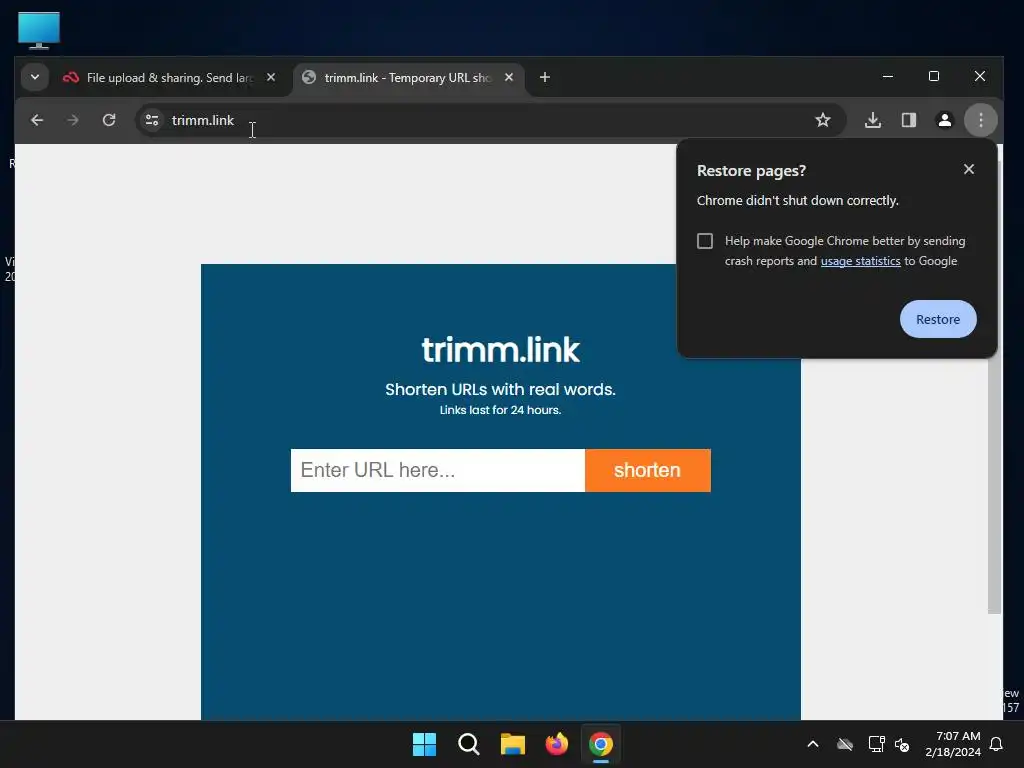Select the This PC desktop icon
Image resolution: width=1024 pixels, height=768 pixels.
click(39, 30)
